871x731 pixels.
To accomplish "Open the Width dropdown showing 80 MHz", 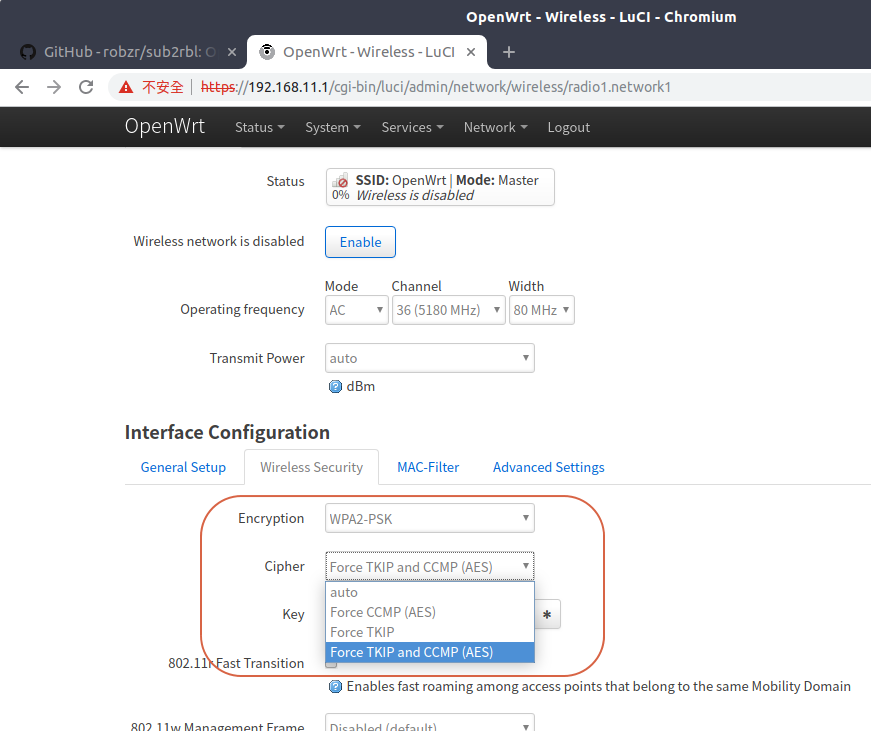I will tap(542, 310).
